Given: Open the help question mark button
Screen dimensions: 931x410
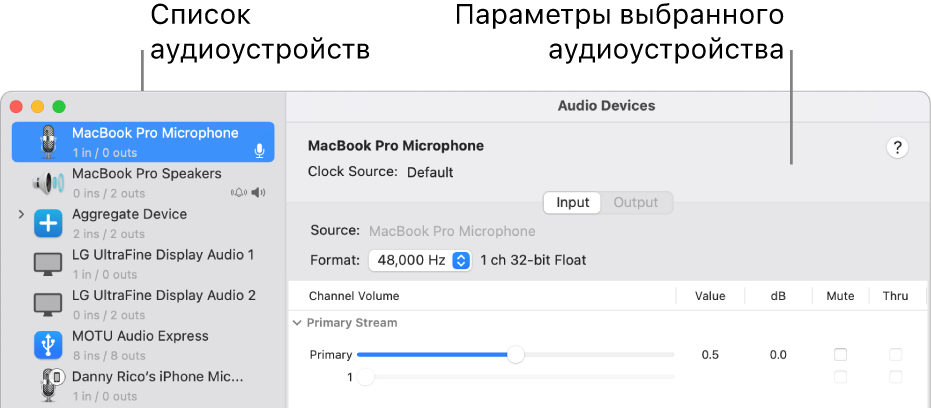Looking at the screenshot, I should tap(897, 148).
